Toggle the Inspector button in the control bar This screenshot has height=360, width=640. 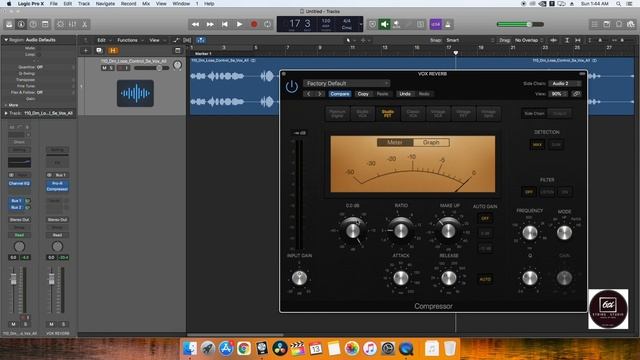coord(21,24)
